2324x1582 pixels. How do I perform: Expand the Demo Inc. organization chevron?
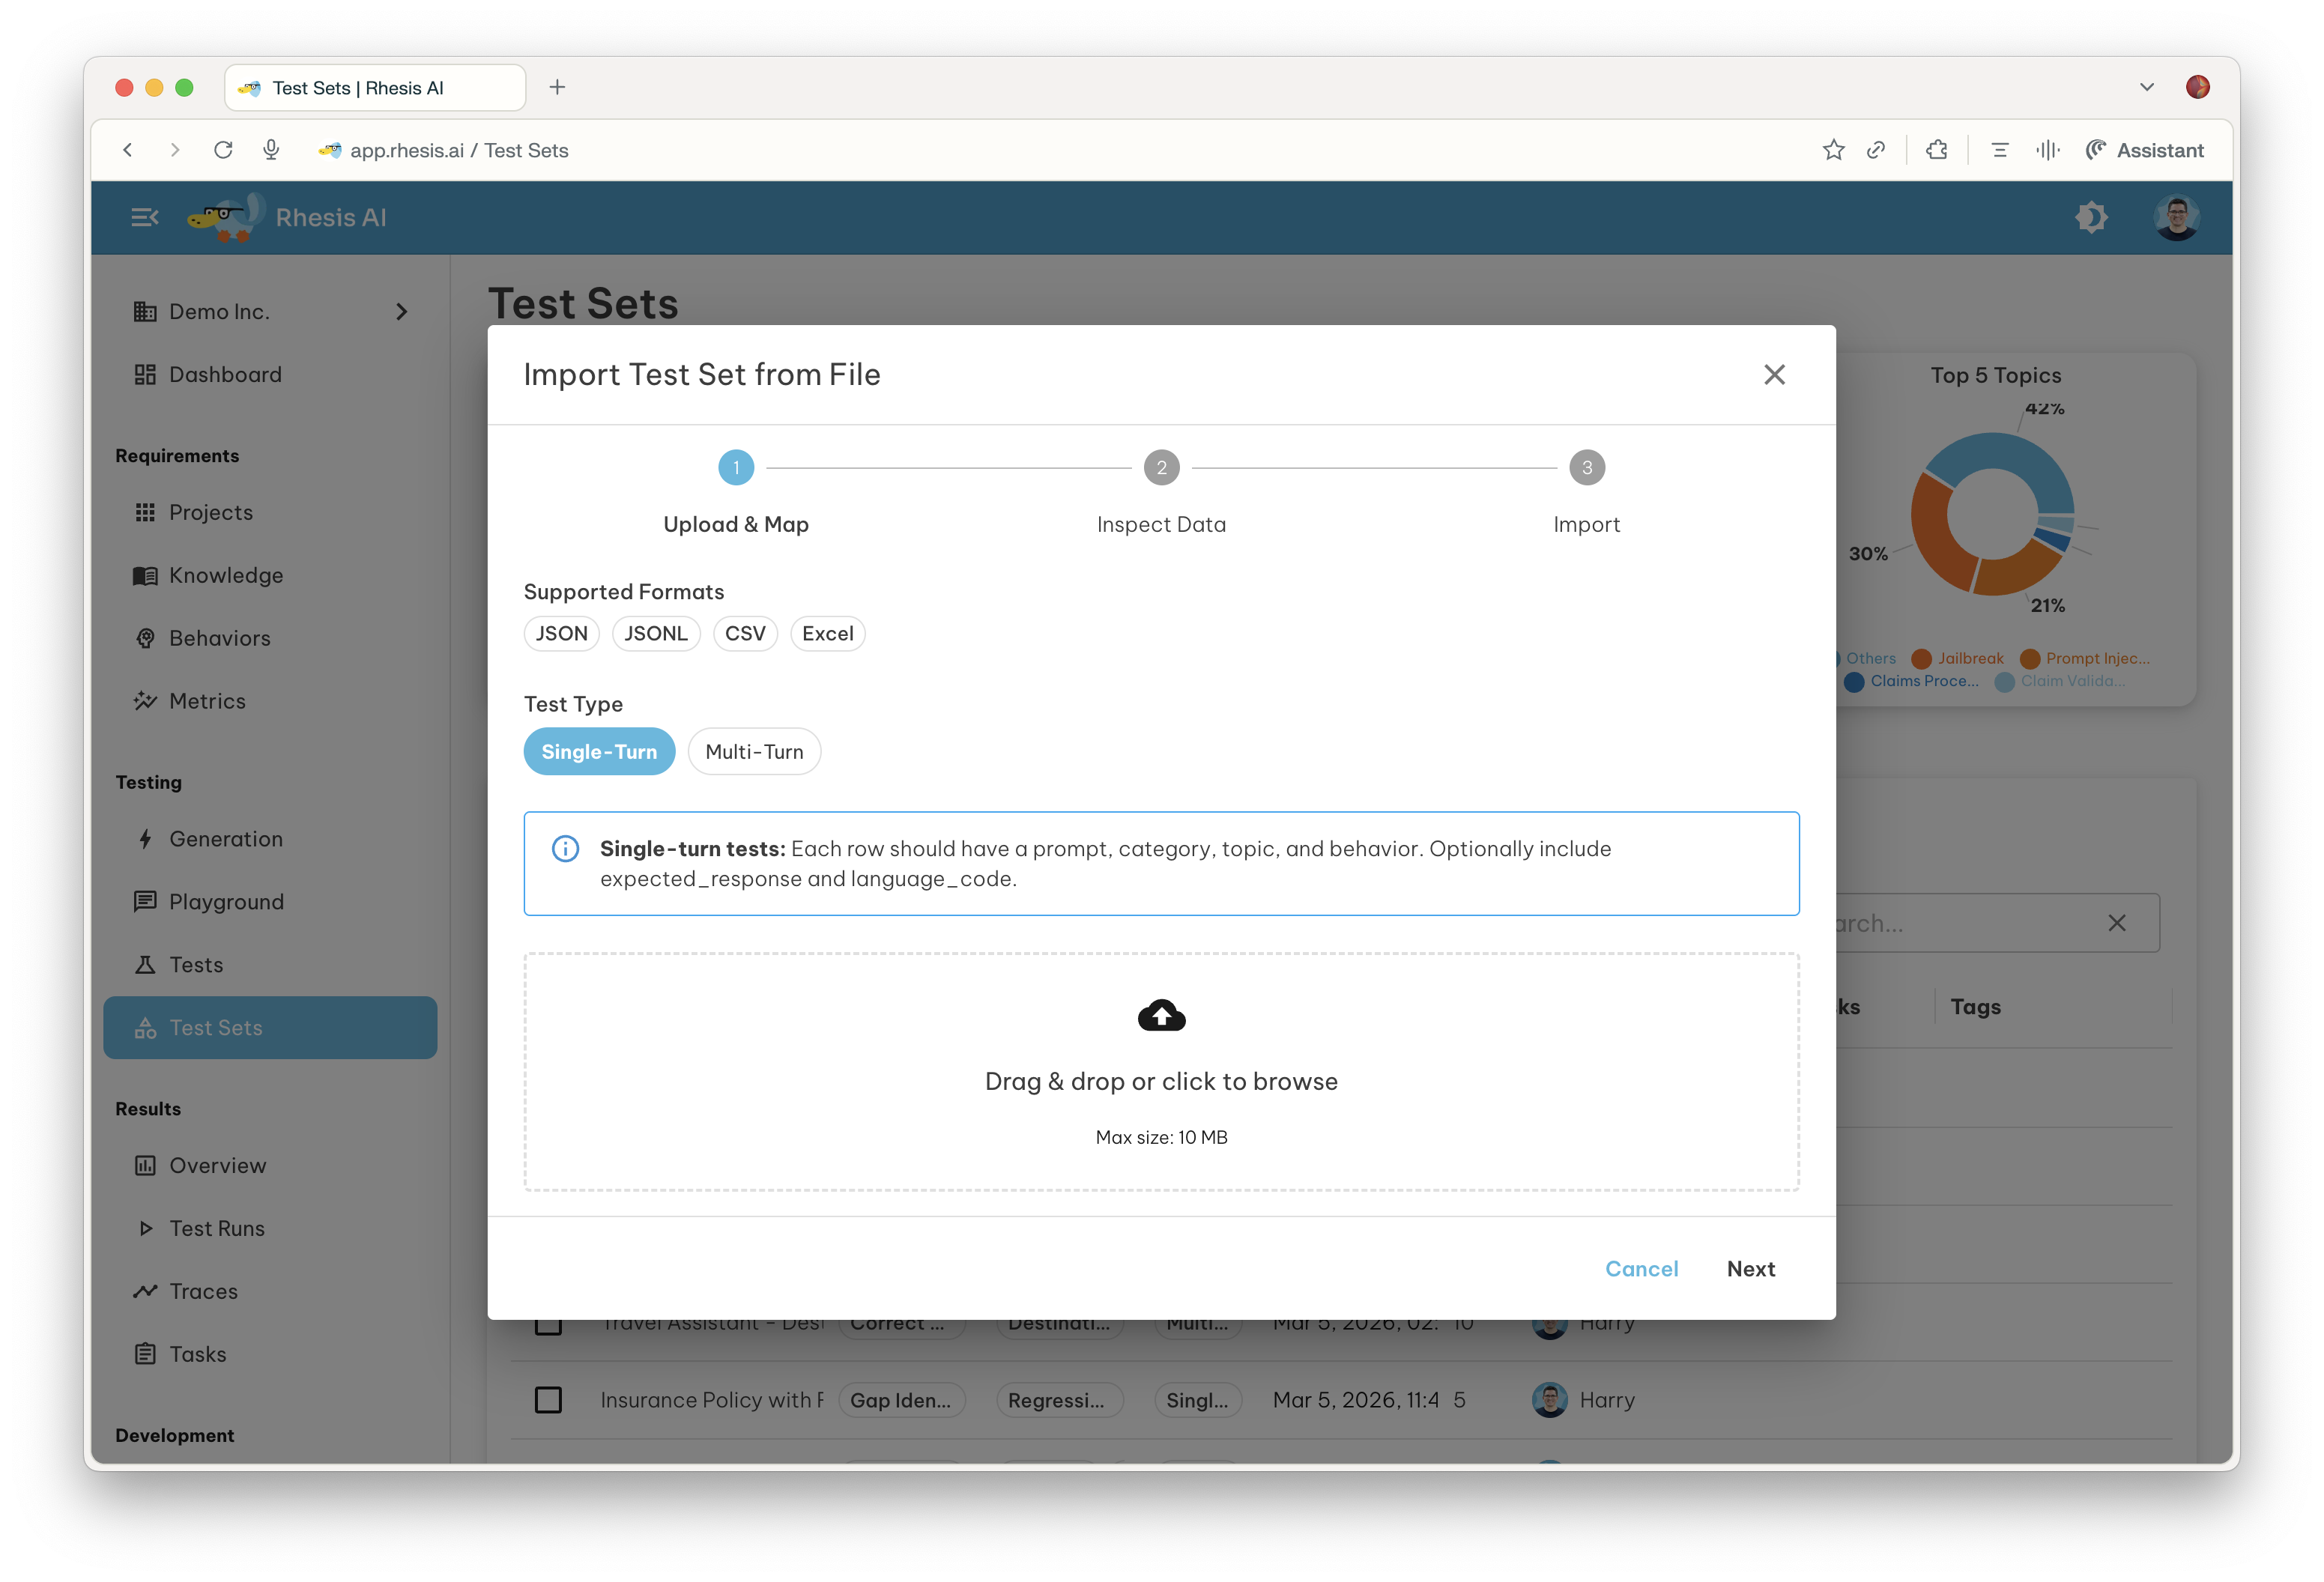pyautogui.click(x=402, y=312)
